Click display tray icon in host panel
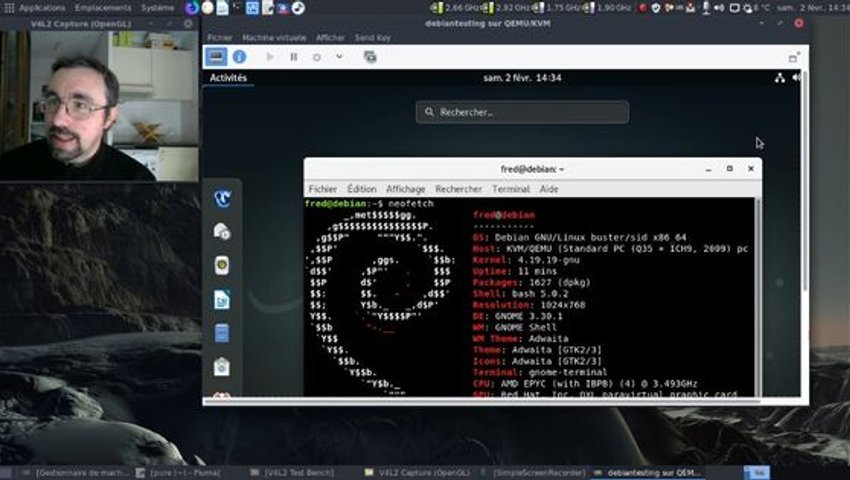The height and width of the screenshot is (480, 850). (x=735, y=8)
